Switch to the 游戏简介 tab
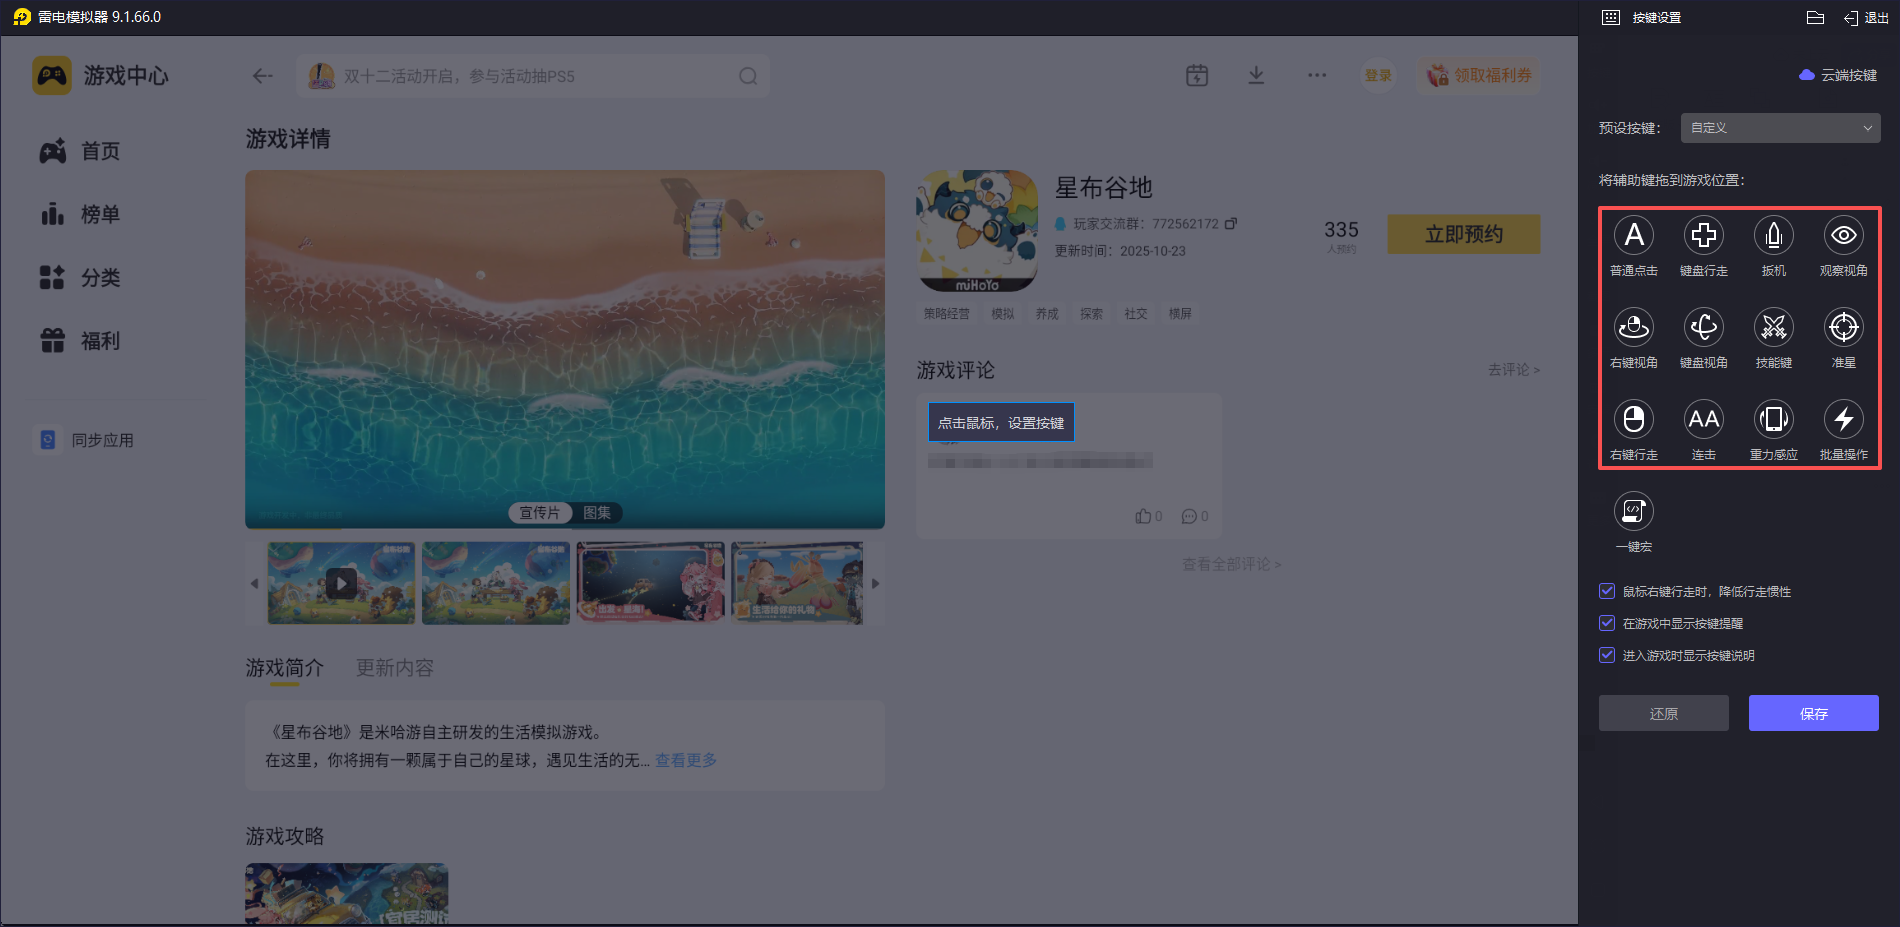Viewport: 1900px width, 927px height. pyautogui.click(x=285, y=668)
